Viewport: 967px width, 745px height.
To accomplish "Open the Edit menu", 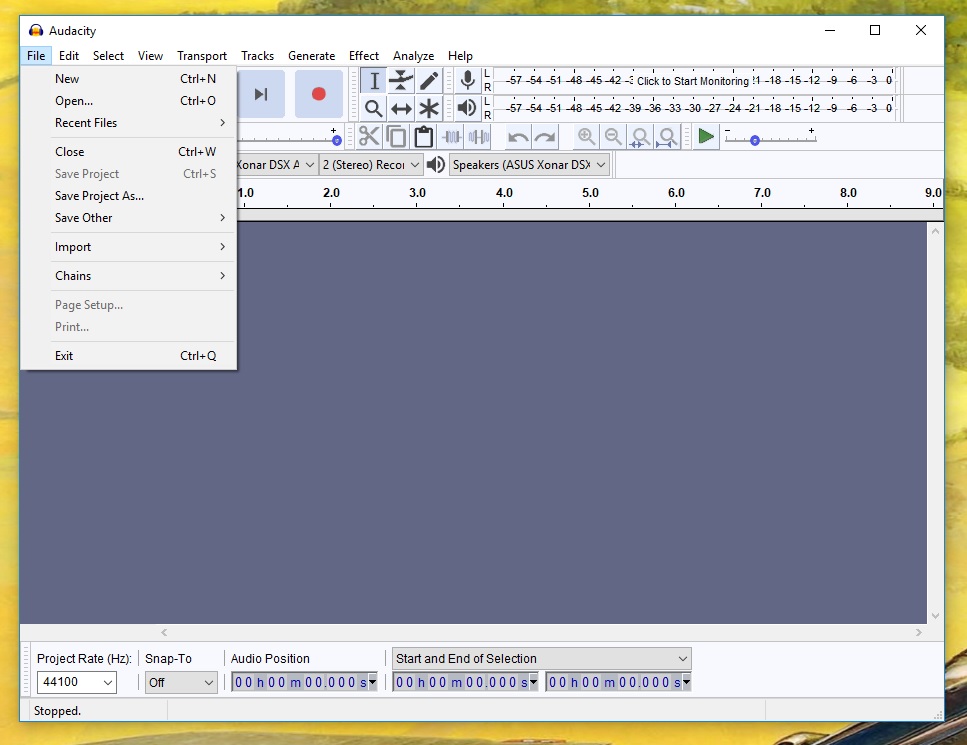I will pos(69,56).
